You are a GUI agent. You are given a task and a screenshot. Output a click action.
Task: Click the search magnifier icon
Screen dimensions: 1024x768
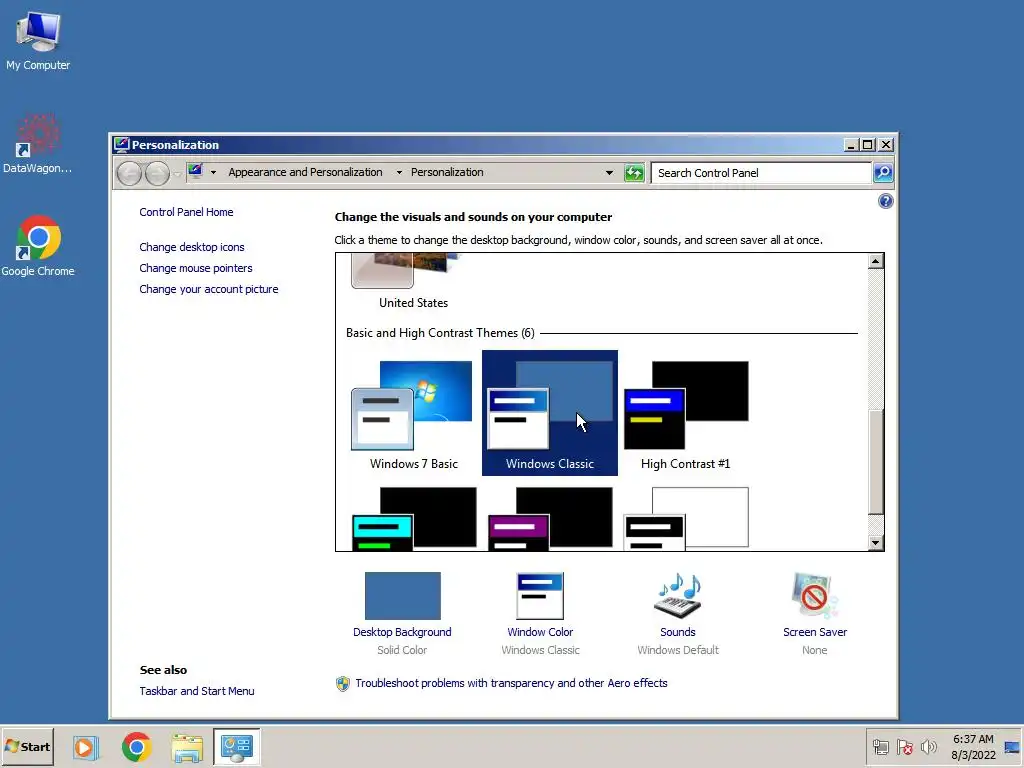[x=883, y=173]
